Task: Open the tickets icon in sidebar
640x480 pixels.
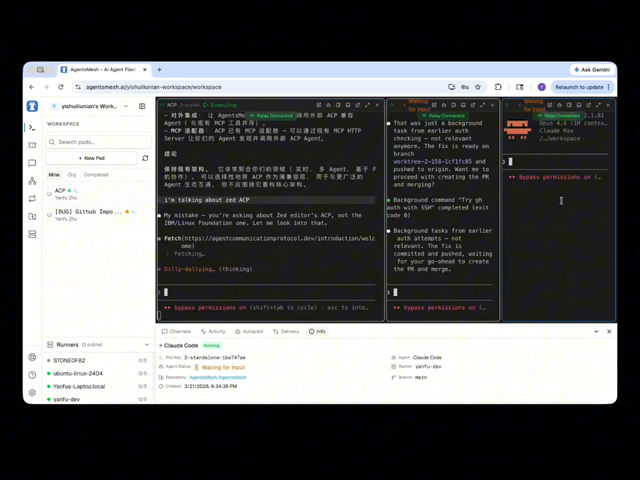Action: (x=32, y=145)
